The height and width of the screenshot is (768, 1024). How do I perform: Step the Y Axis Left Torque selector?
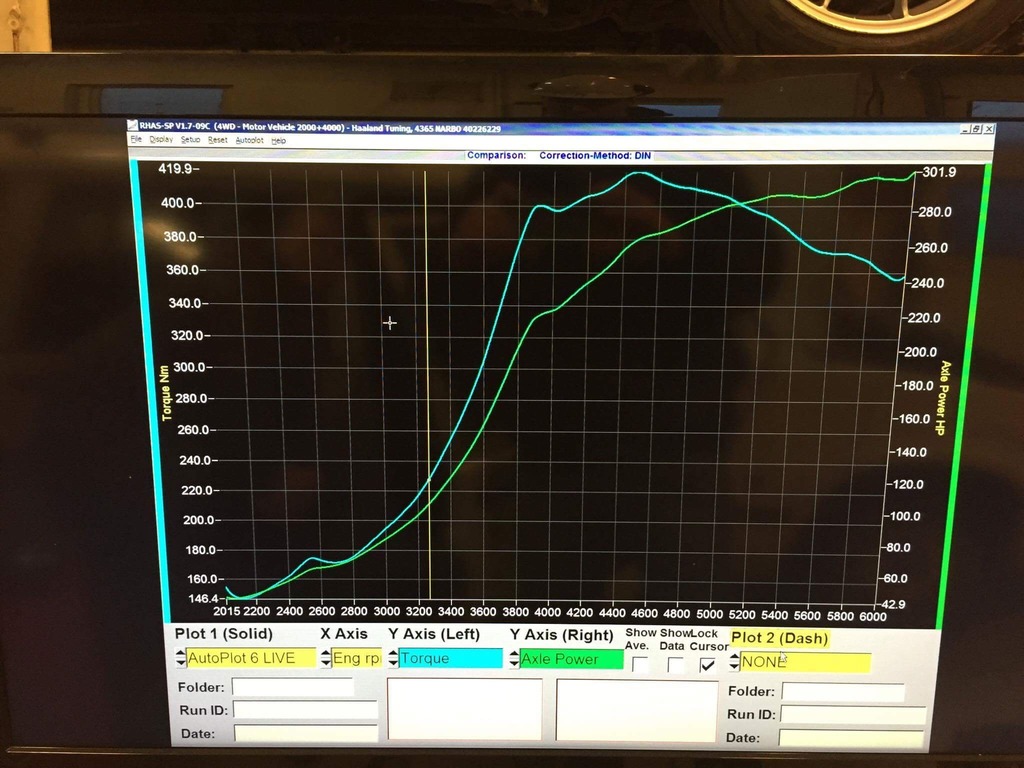[393, 658]
